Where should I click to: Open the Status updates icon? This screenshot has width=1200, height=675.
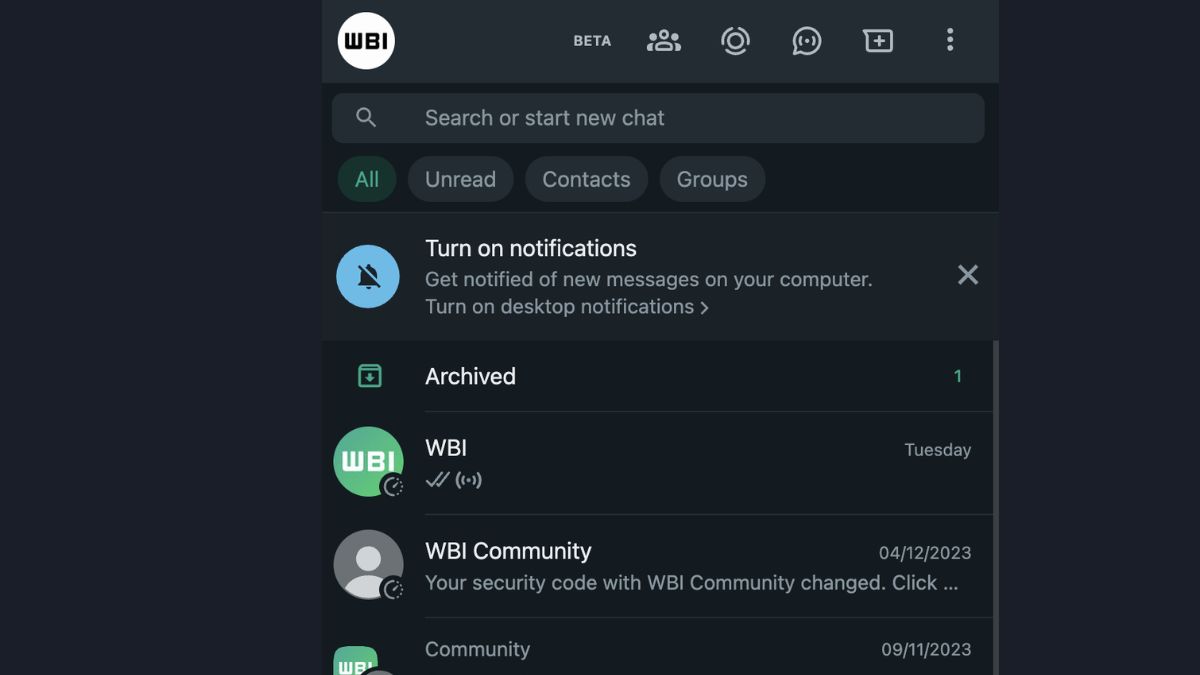point(735,41)
